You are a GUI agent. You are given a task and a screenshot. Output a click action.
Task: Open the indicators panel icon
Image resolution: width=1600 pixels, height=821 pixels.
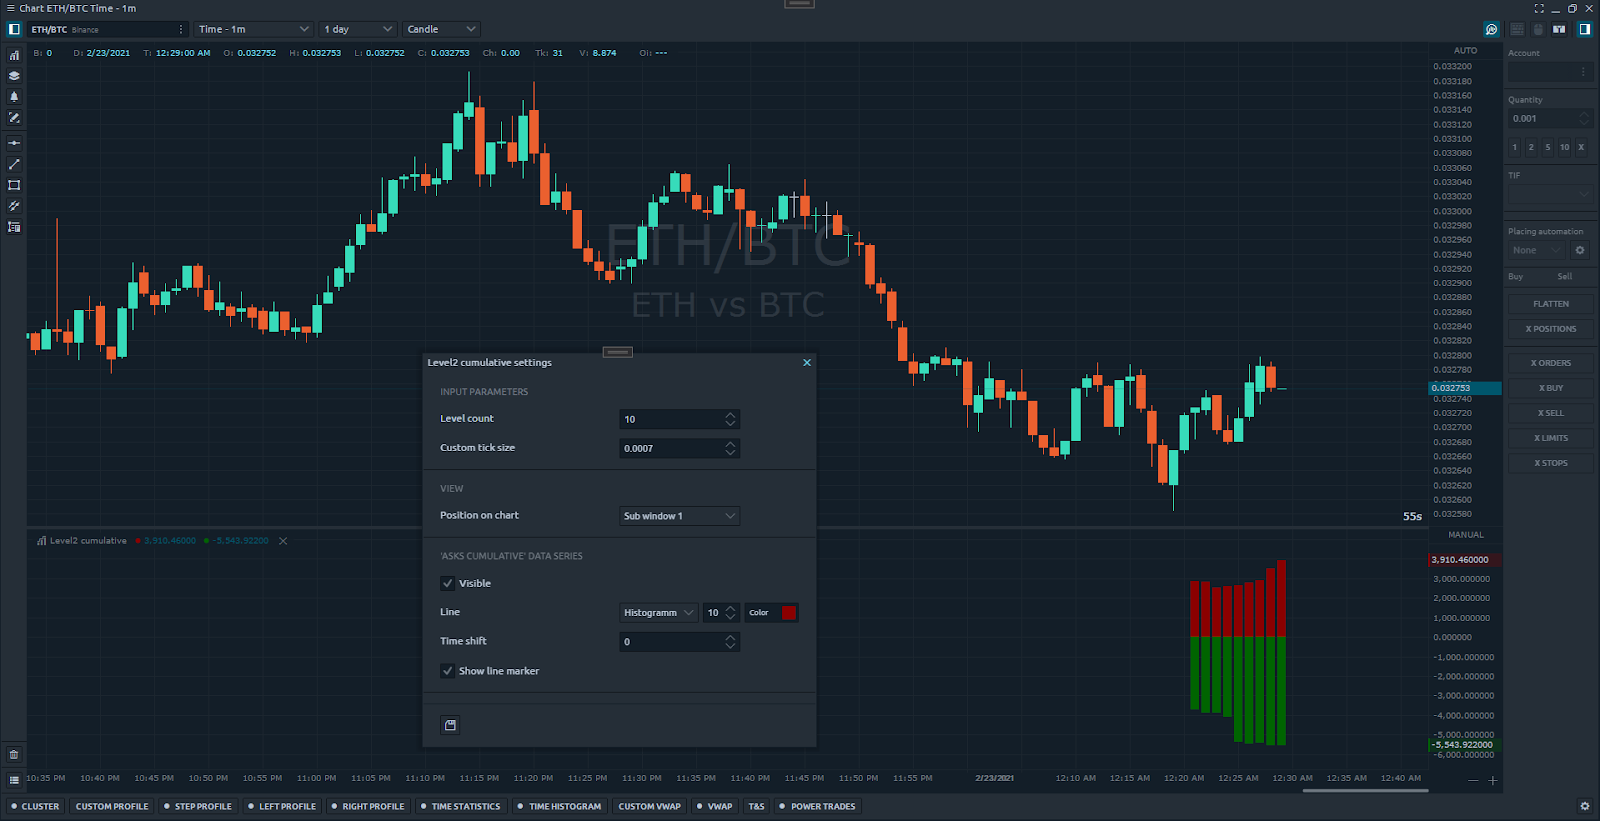point(14,55)
